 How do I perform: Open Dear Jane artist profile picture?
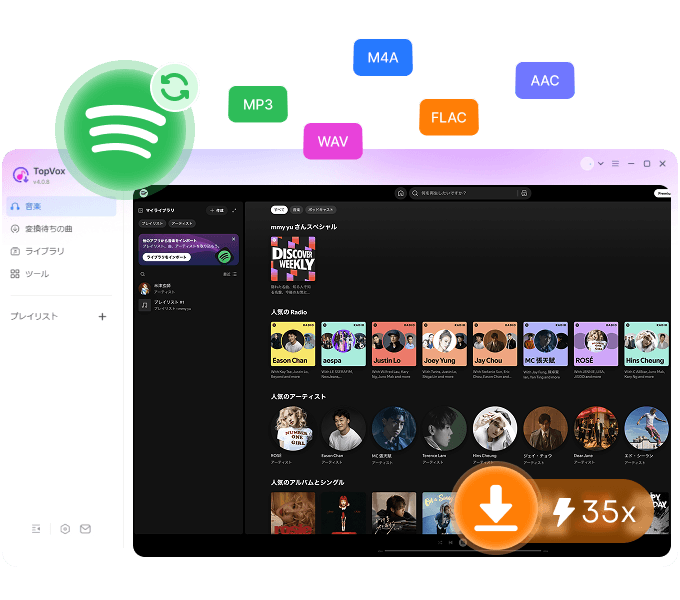point(596,428)
